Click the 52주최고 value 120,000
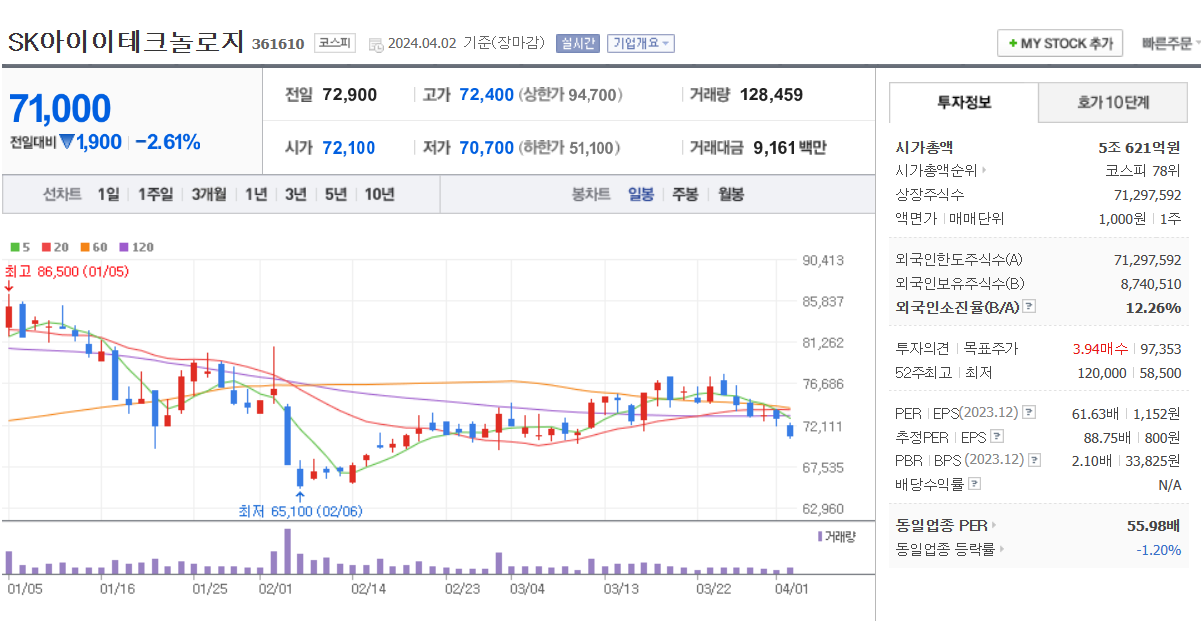The image size is (1201, 621). click(1100, 372)
